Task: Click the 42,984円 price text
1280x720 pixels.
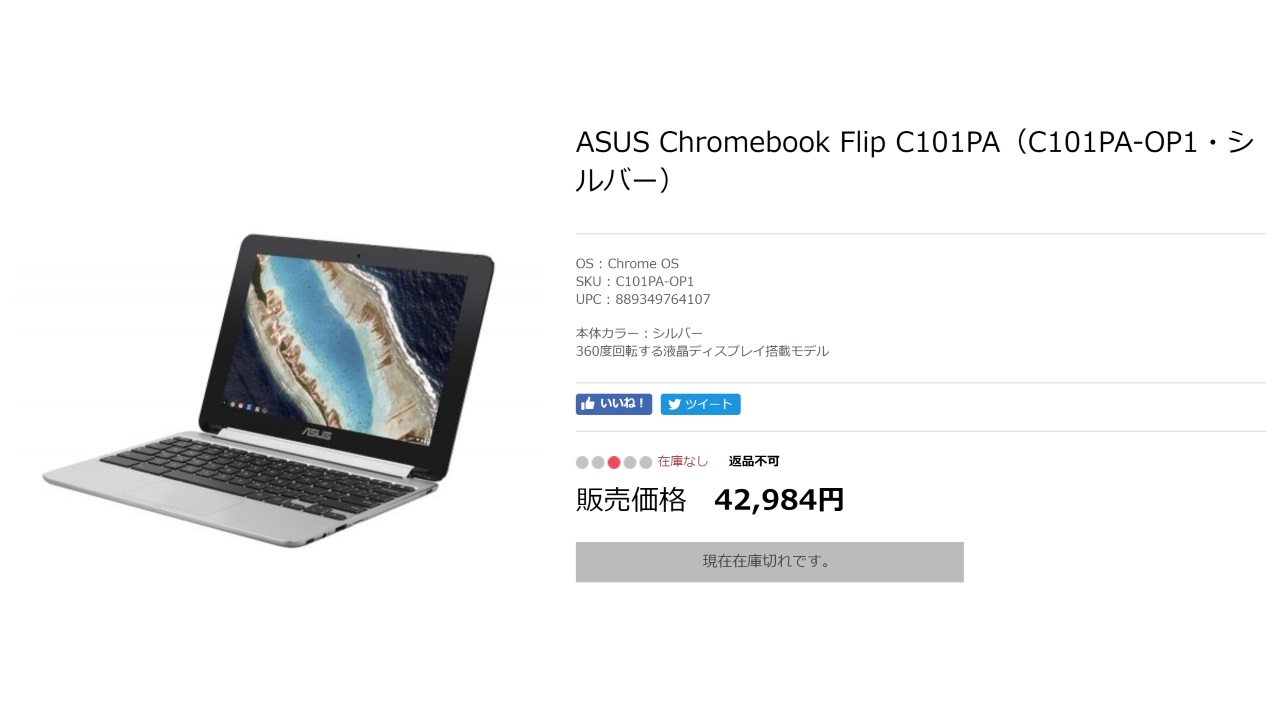Action: pos(779,499)
